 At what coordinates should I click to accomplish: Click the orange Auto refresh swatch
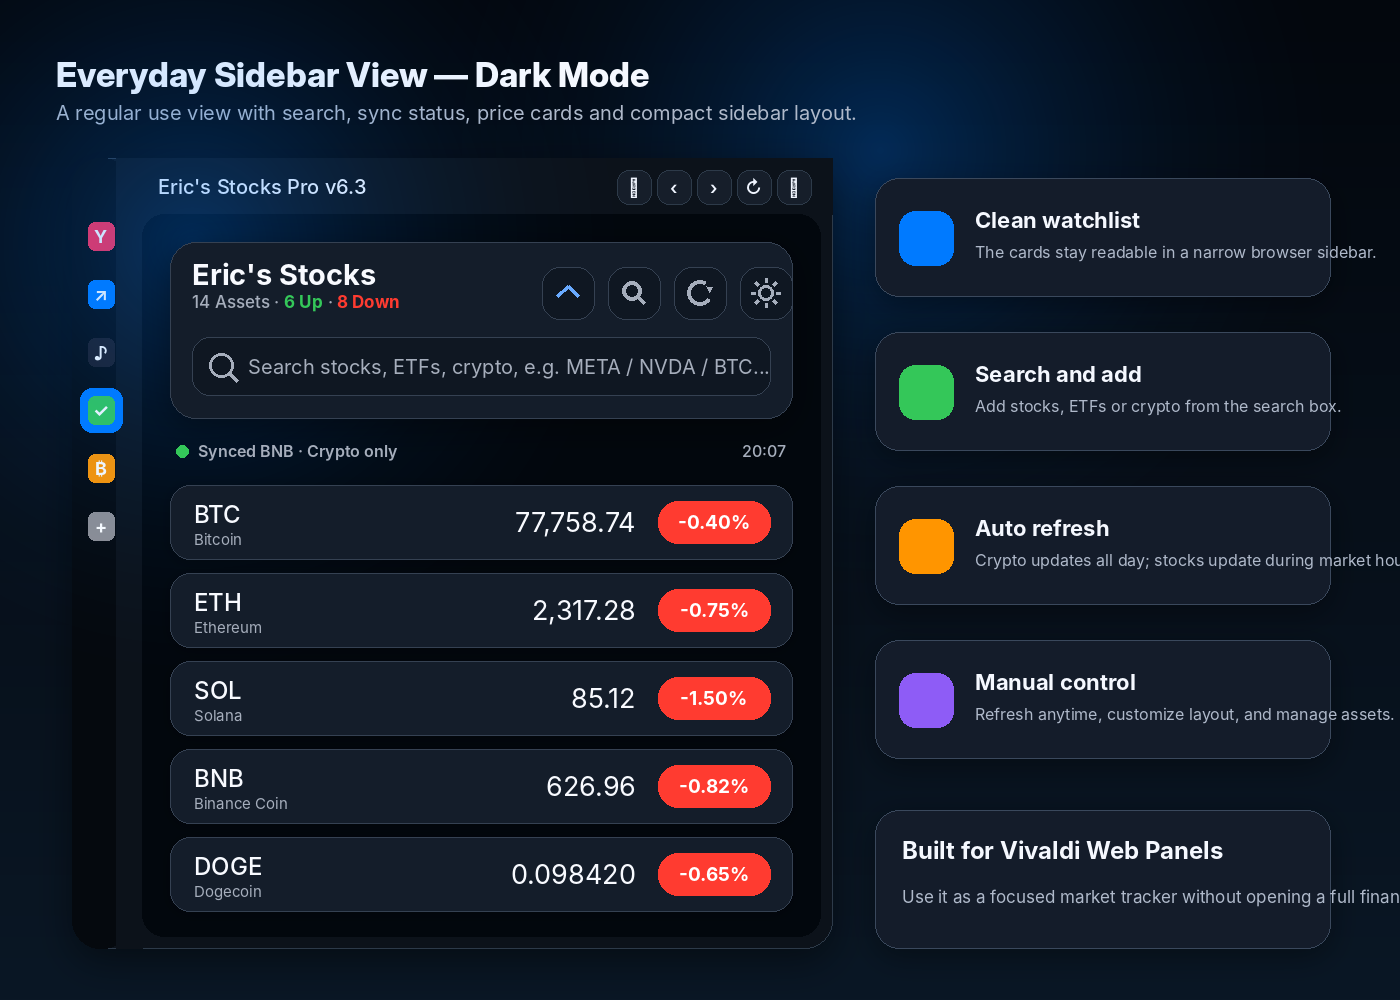click(926, 546)
